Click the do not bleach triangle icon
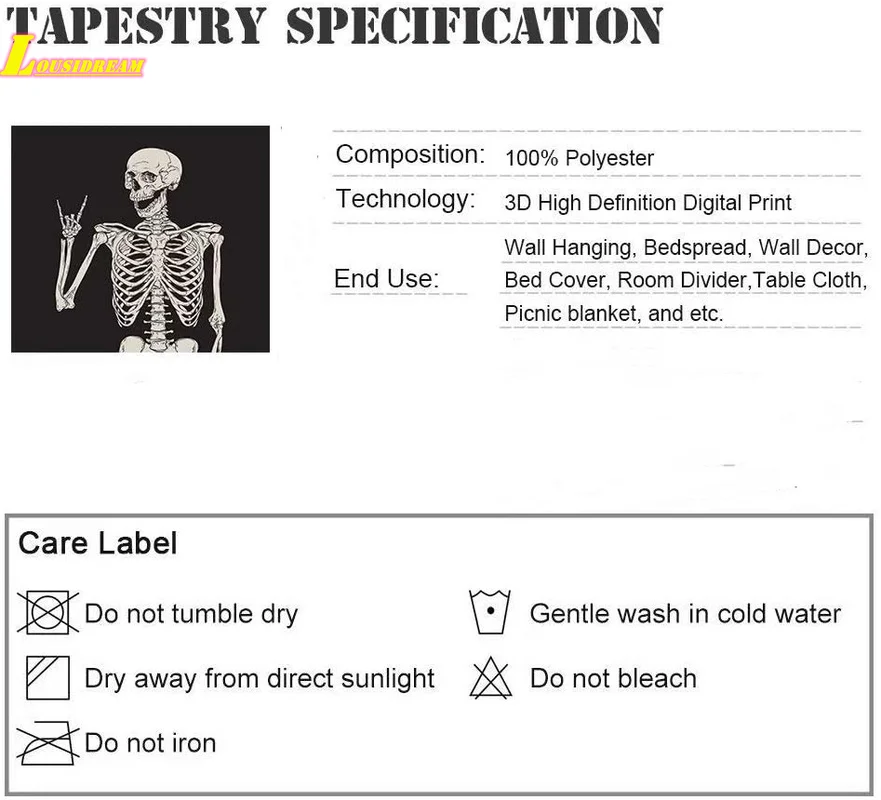Screen dimensions: 881x800 (x=490, y=678)
